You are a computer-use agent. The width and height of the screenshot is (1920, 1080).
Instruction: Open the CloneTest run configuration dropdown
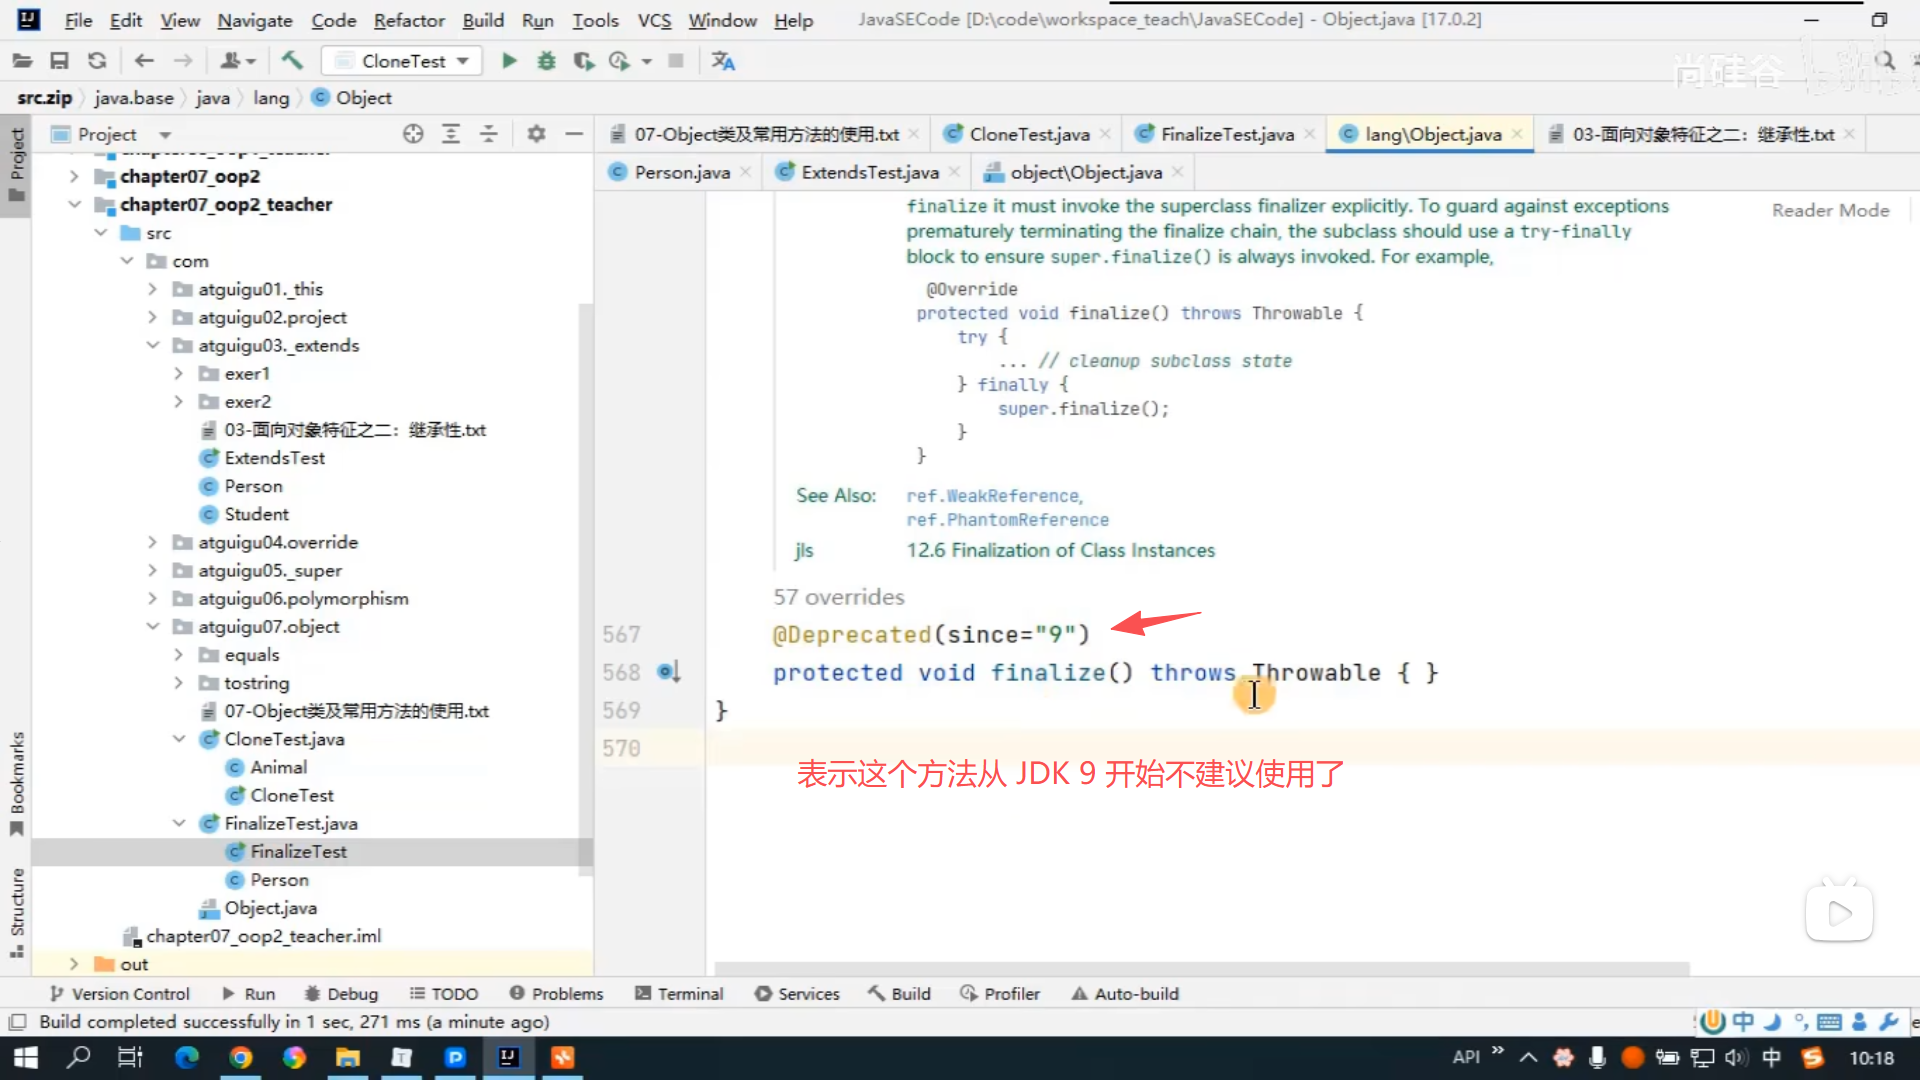coord(403,61)
